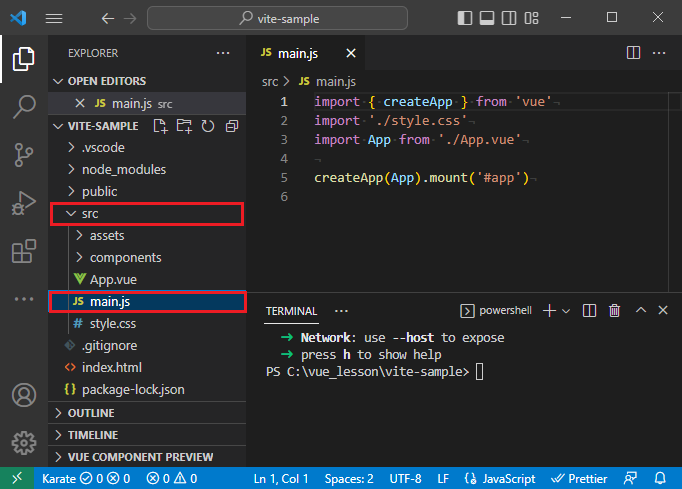This screenshot has width=682, height=489.
Task: Open the Explorer view in activity bar
Action: [x=23, y=59]
